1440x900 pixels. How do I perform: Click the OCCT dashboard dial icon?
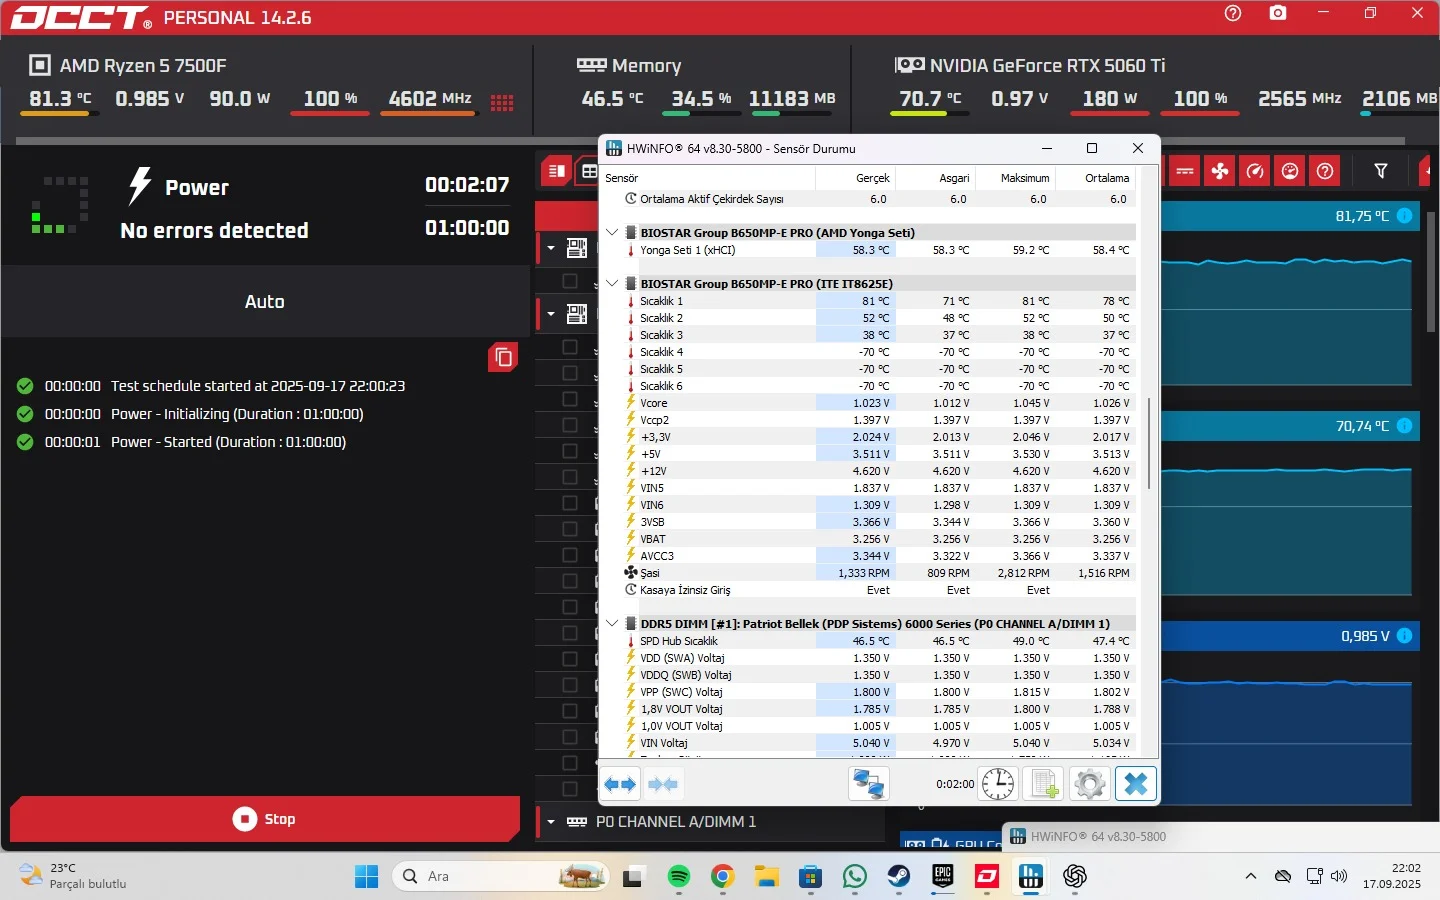click(x=1290, y=171)
